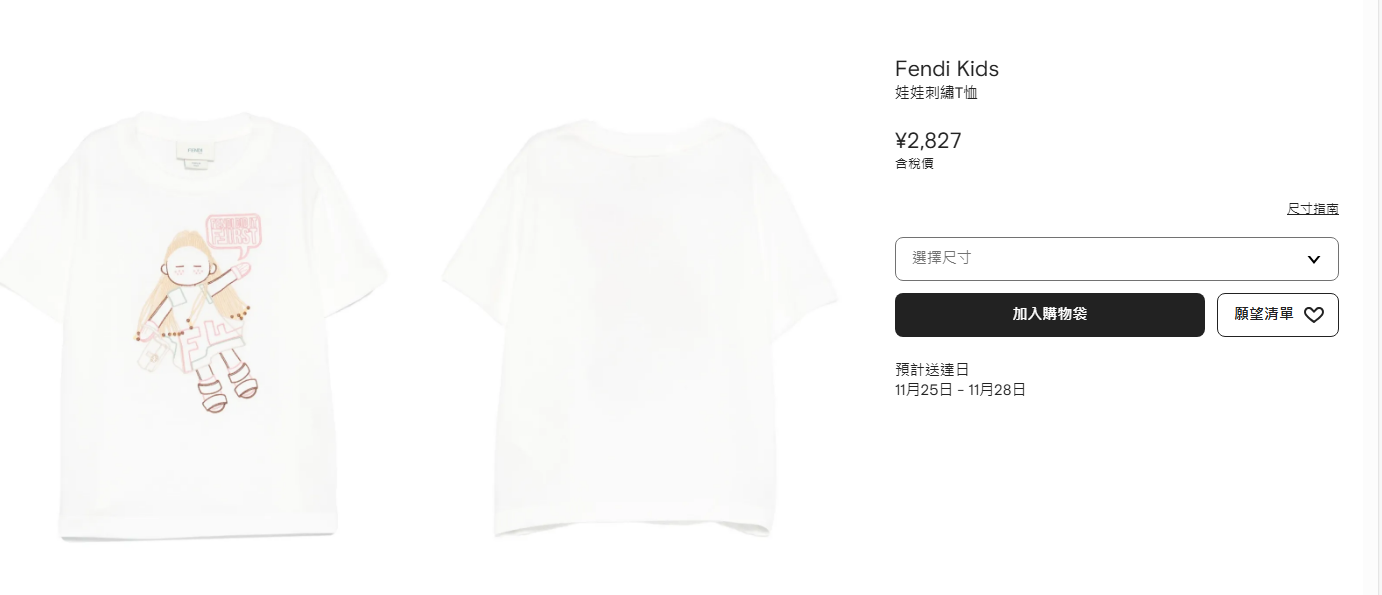
Task: Click the Fendi Kids brand name
Action: (946, 69)
